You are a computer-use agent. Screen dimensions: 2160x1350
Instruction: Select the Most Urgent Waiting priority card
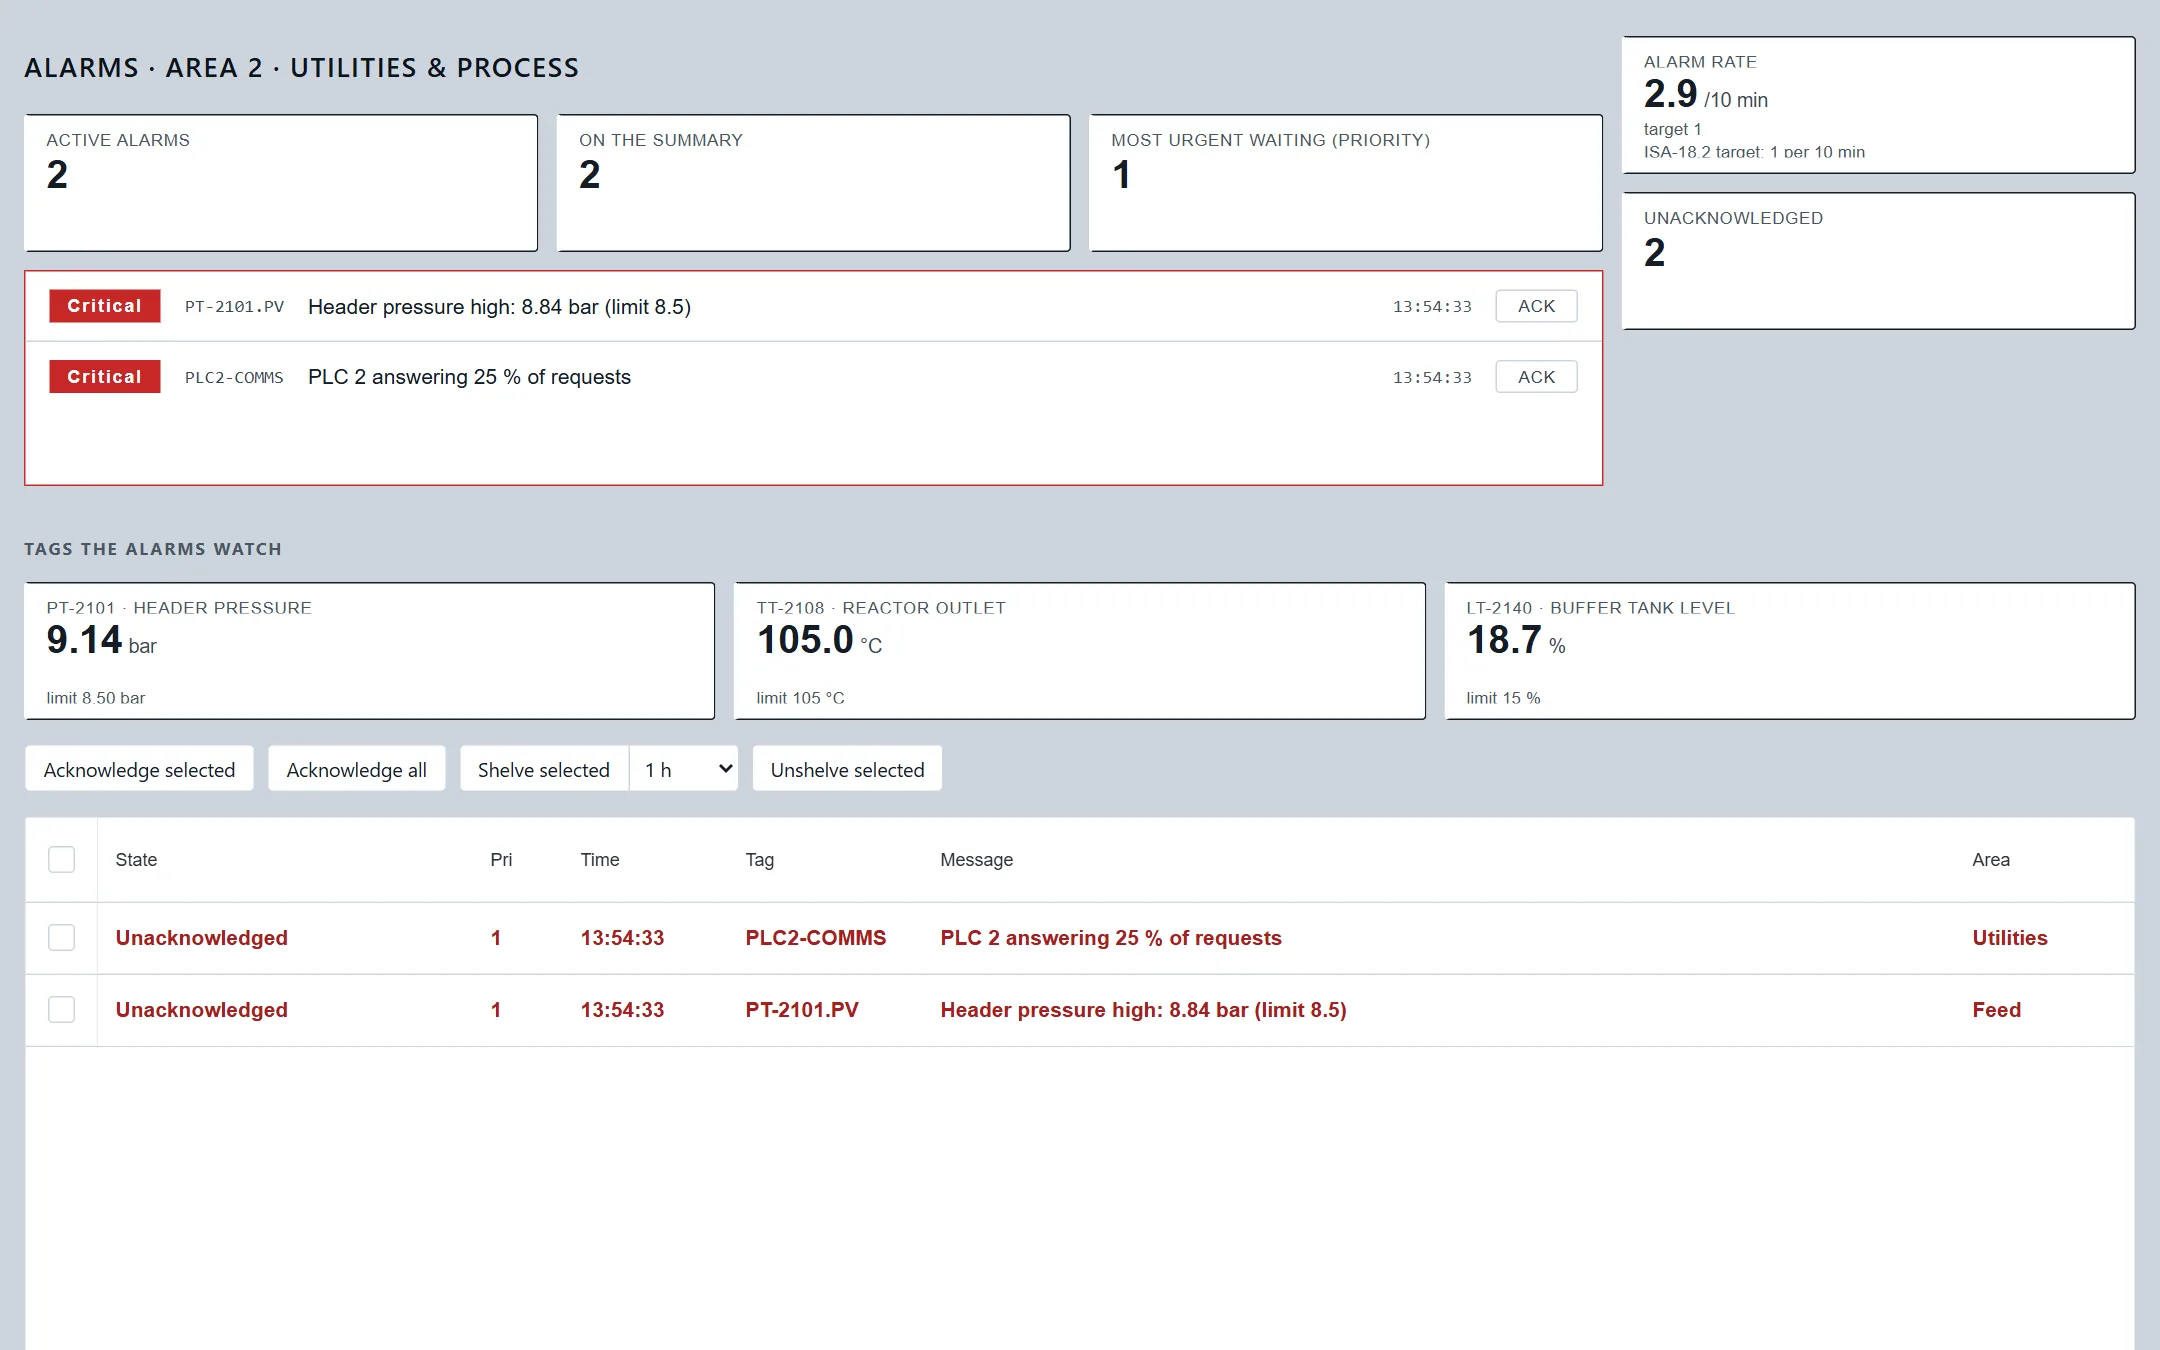tap(1345, 183)
